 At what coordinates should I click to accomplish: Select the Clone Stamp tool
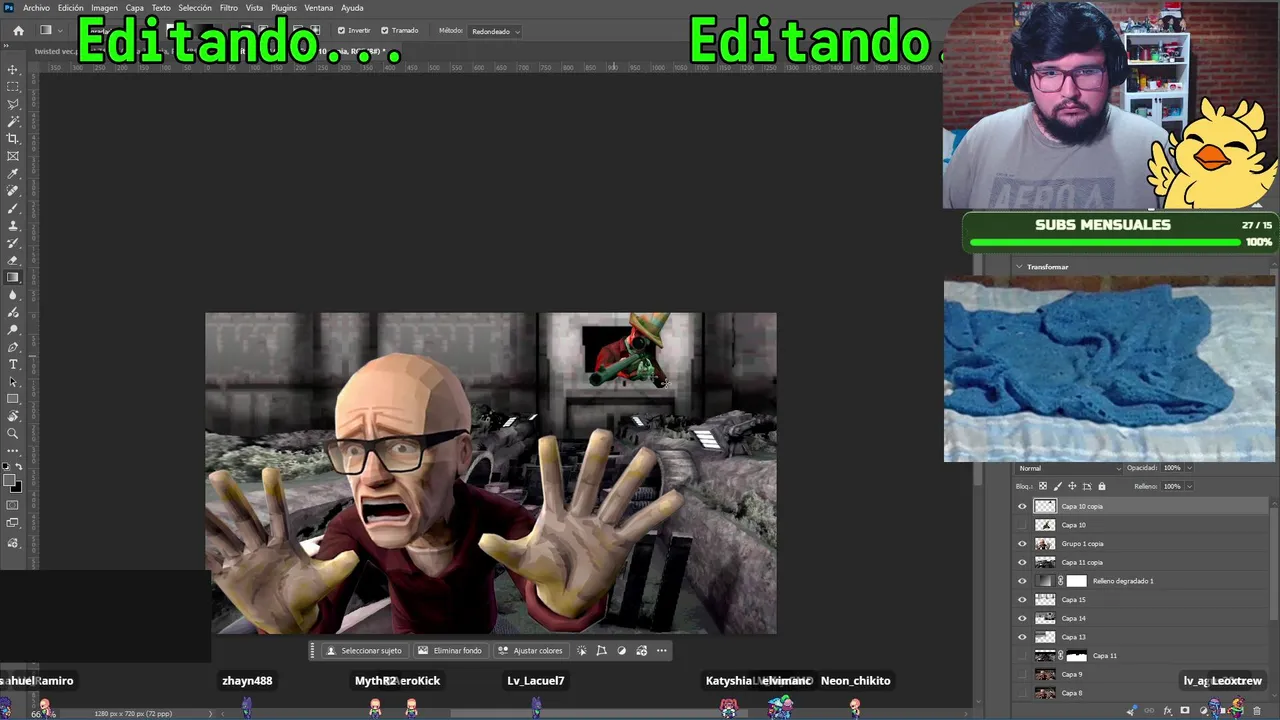click(x=13, y=226)
